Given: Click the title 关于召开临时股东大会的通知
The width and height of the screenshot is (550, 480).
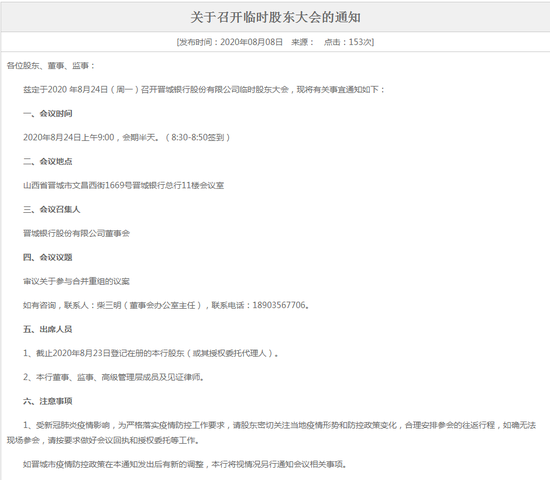Looking at the screenshot, I should 275,17.
